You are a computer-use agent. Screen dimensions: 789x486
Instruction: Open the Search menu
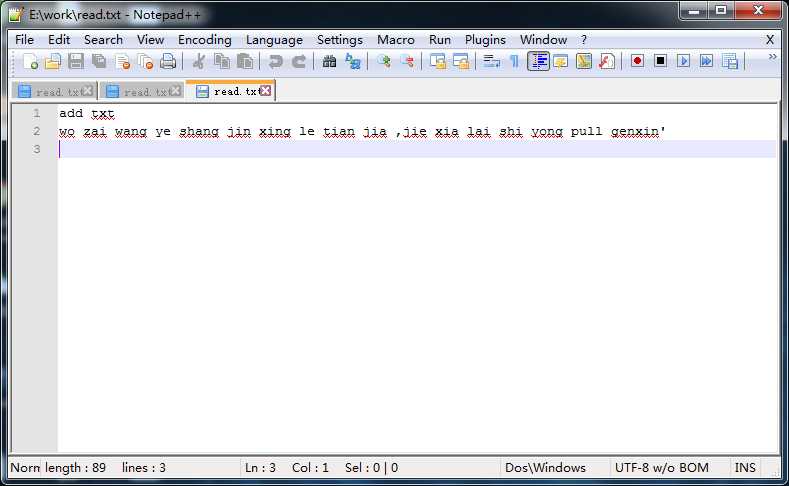[x=103, y=40]
